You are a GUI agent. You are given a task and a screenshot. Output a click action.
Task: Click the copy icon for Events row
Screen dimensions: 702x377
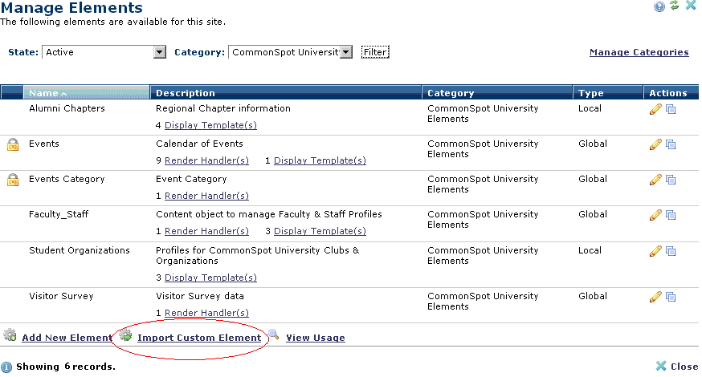point(671,145)
